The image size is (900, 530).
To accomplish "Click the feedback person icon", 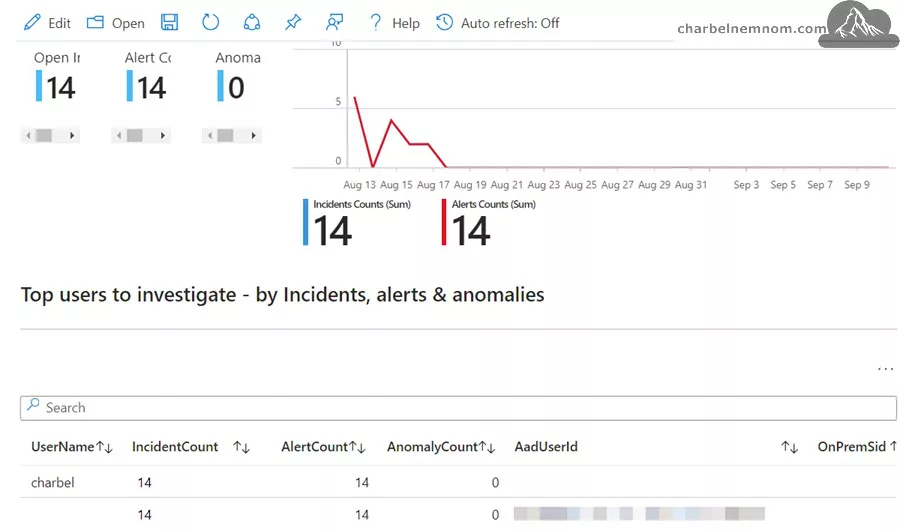I will pos(334,22).
